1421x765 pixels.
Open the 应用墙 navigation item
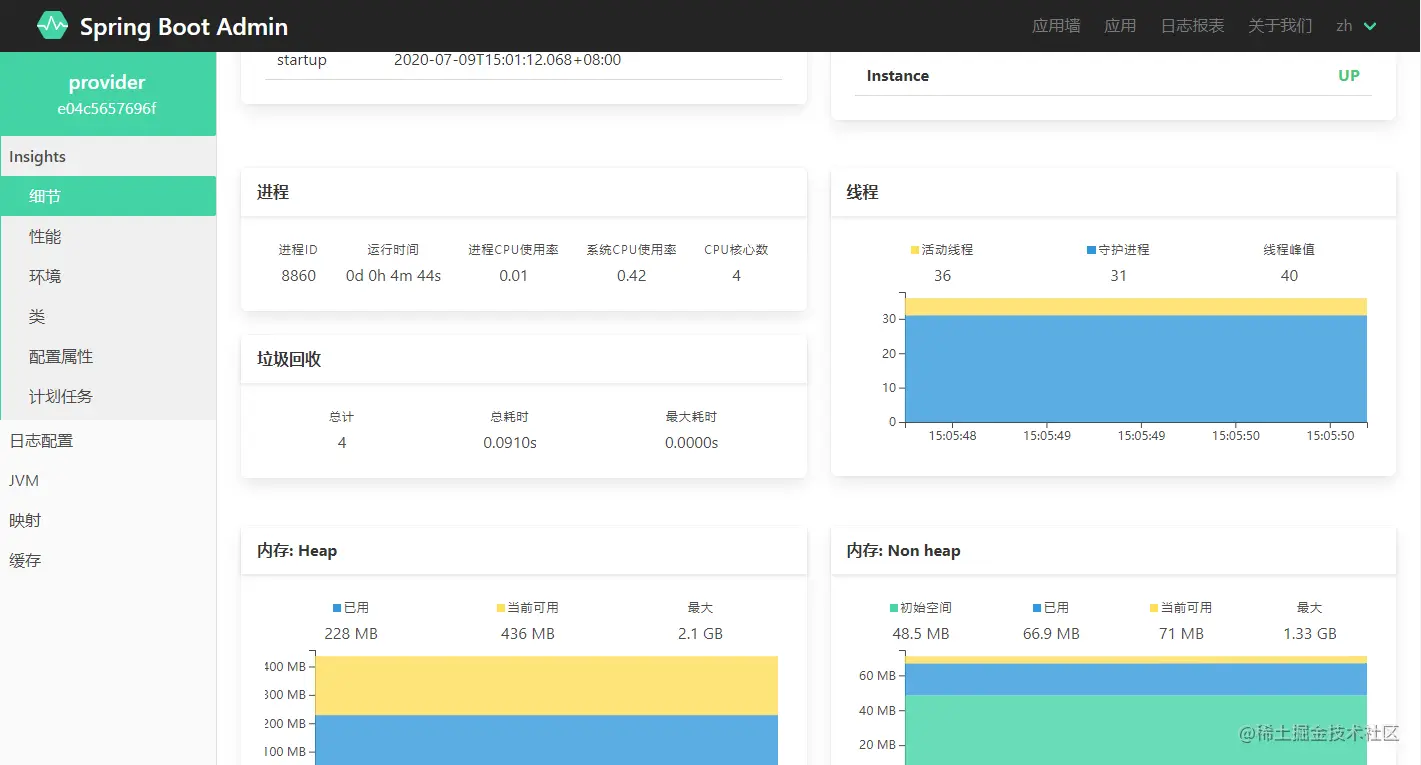click(1056, 26)
